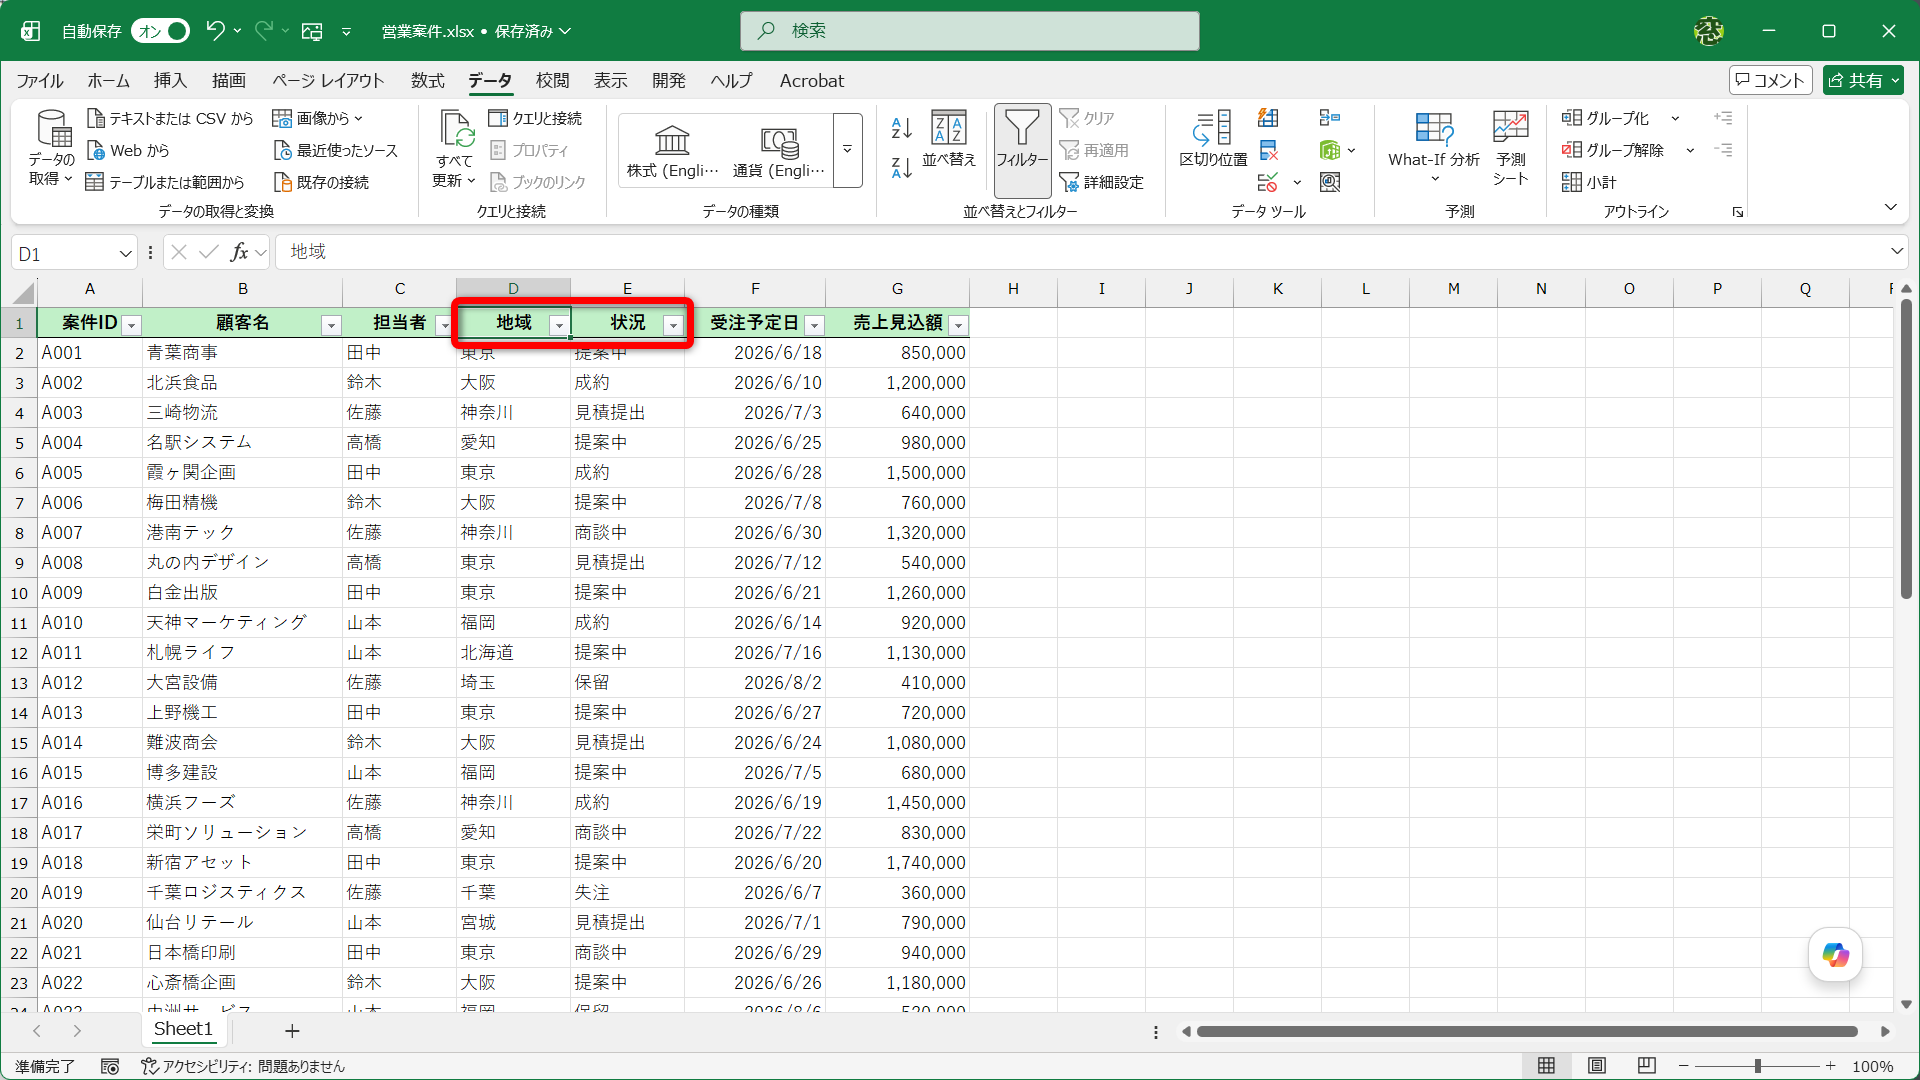1920x1080 pixels.
Task: Click the Remove Duplicates icon
Action: coord(1268,150)
